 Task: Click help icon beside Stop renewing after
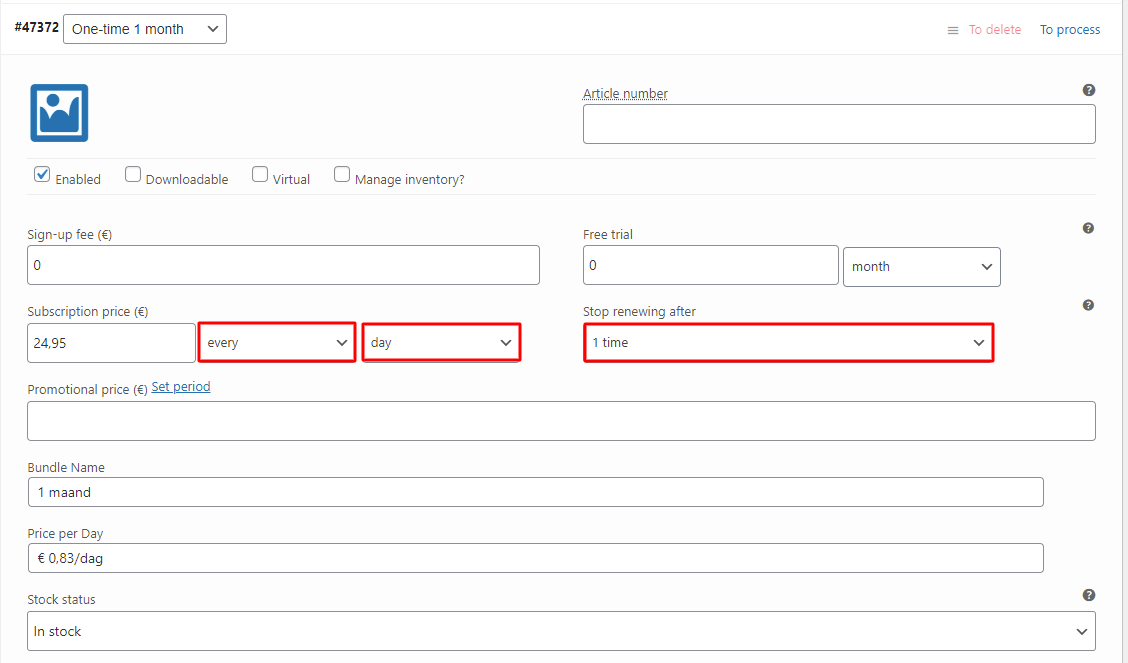[1089, 305]
